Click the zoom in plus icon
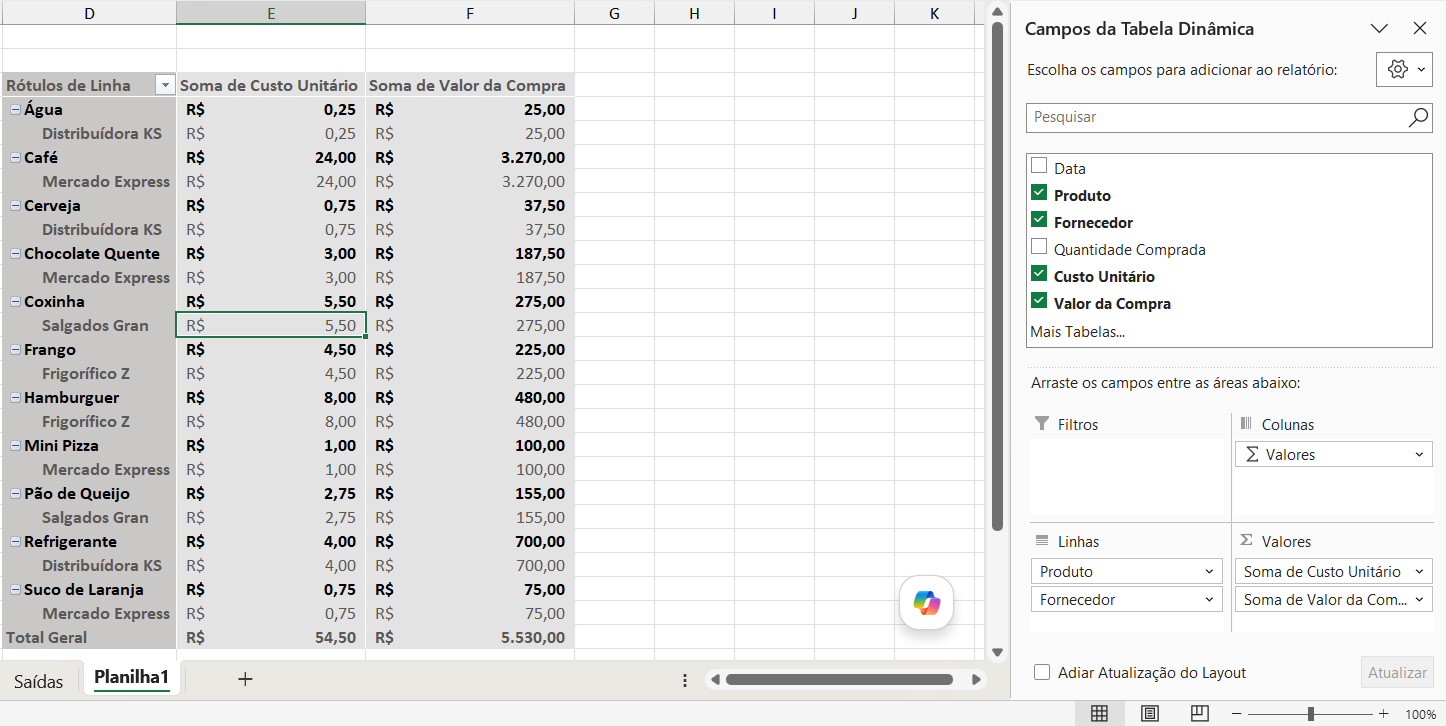Screen dimensions: 1446x726 [1383, 714]
